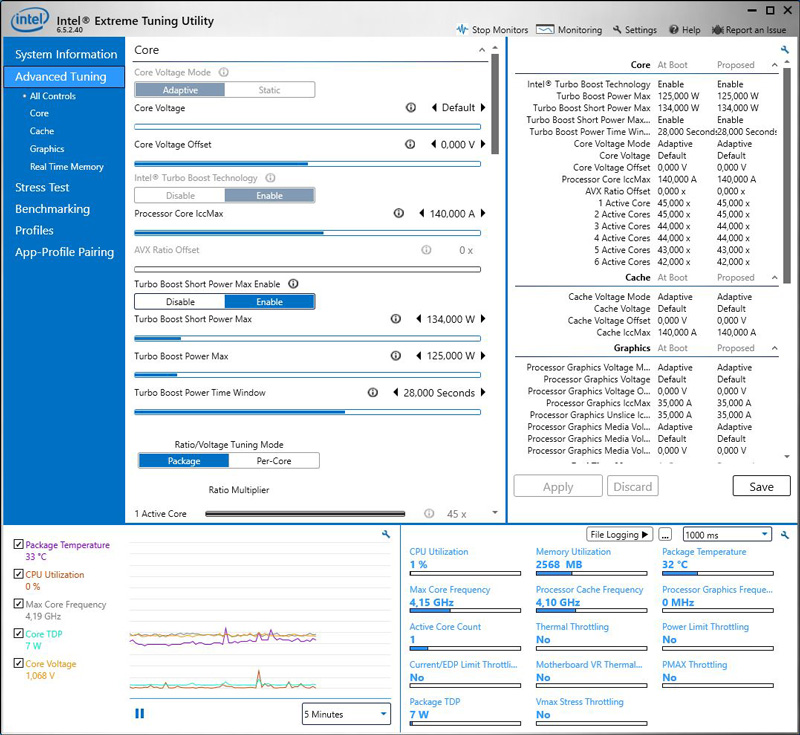
Task: Click info icon for 1 Active Core ratio
Action: point(429,514)
